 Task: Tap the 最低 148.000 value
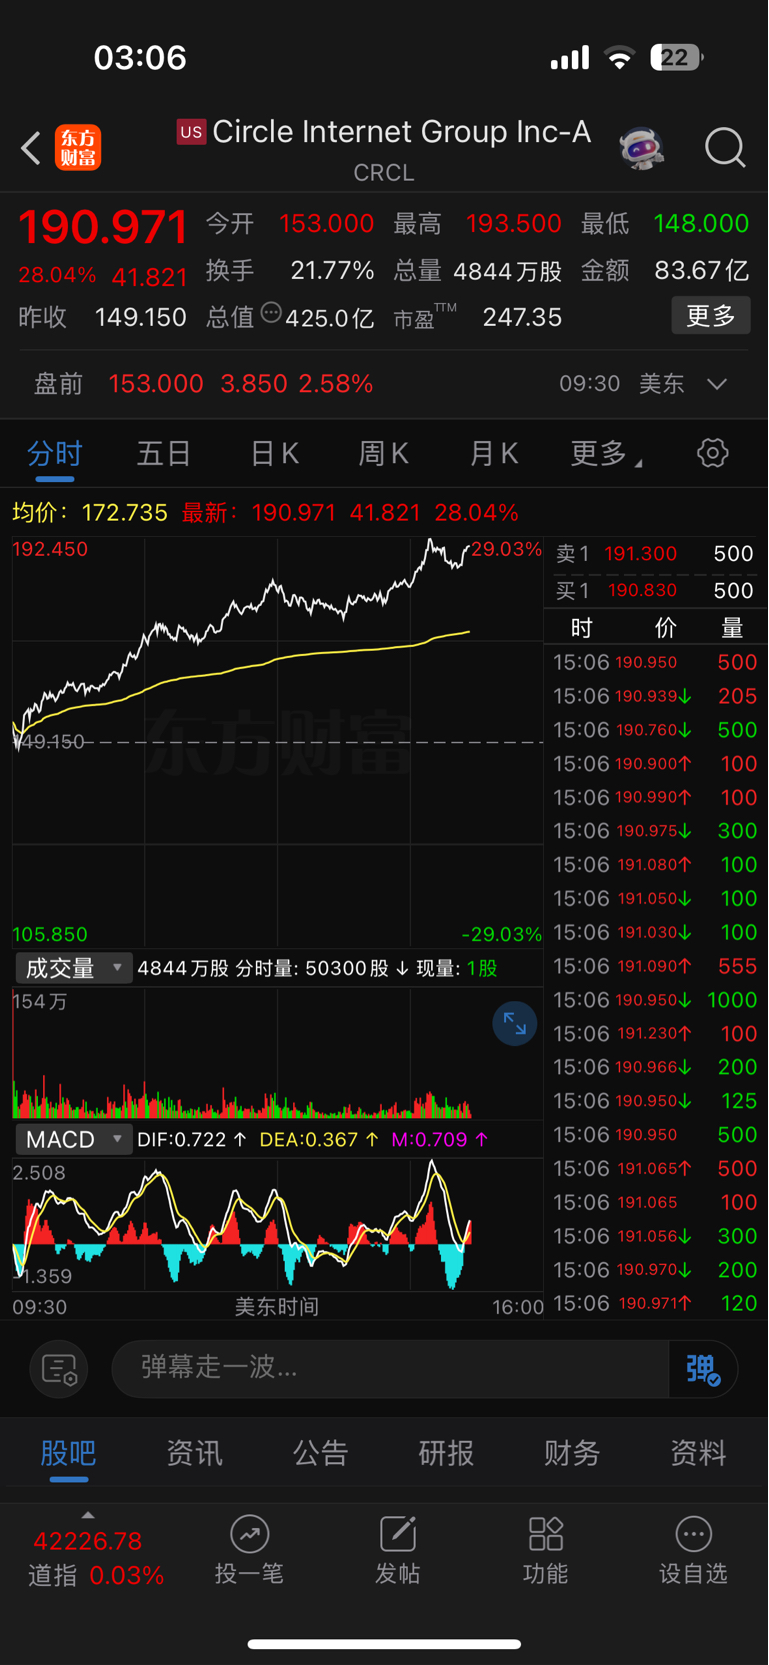(701, 224)
